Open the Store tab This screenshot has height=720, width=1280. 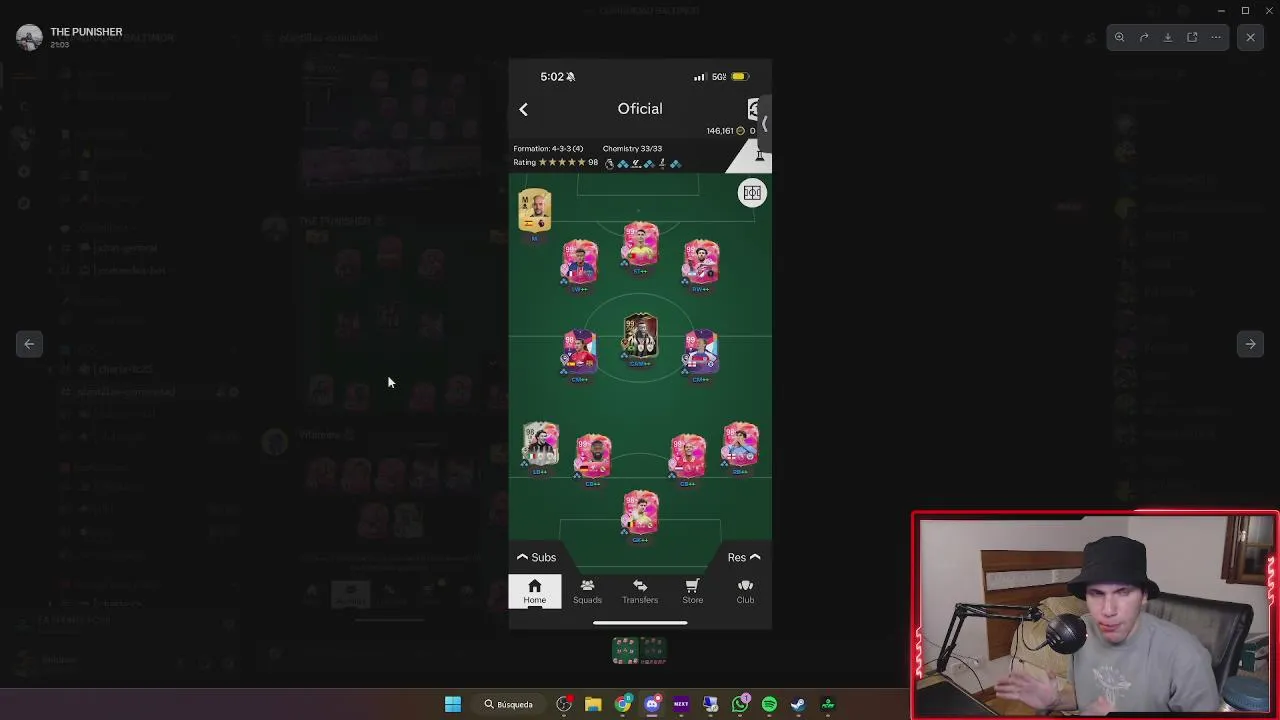coord(692,591)
